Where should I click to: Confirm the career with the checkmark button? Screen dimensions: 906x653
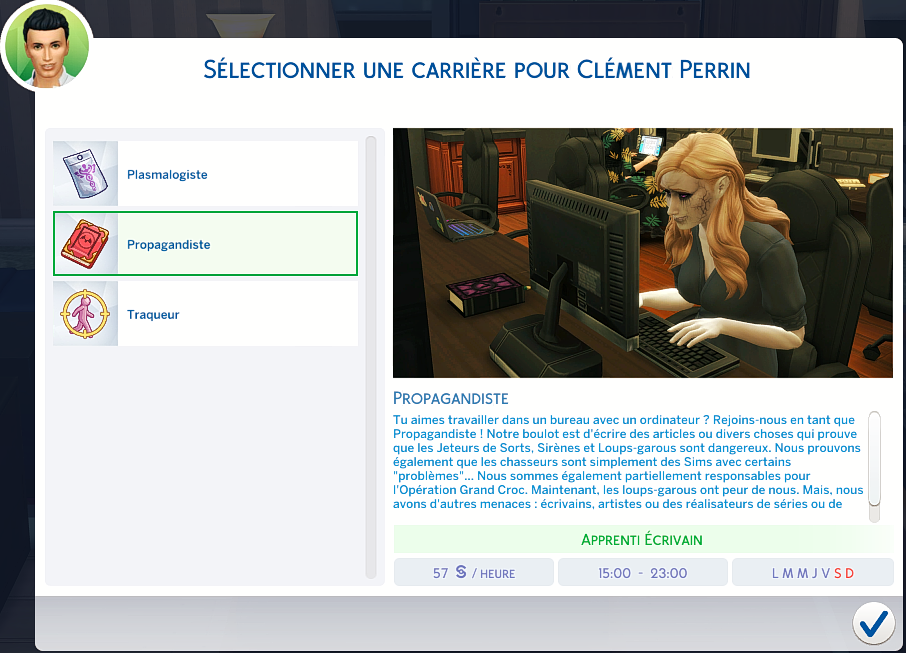873,623
